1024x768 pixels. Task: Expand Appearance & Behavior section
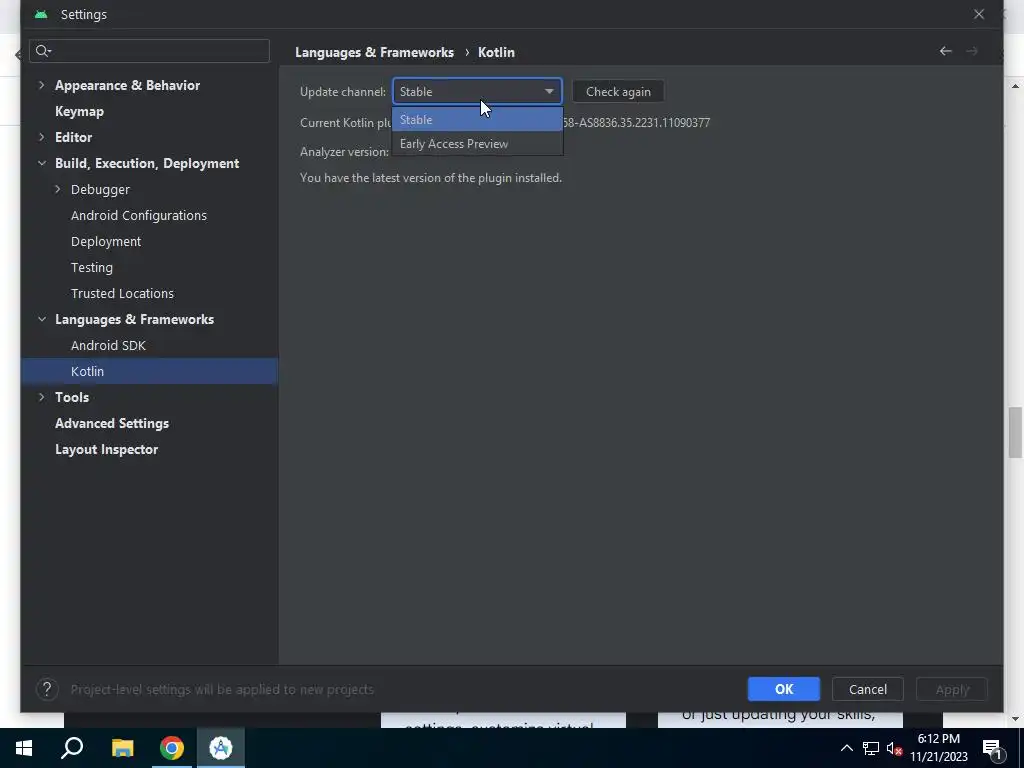pos(42,85)
